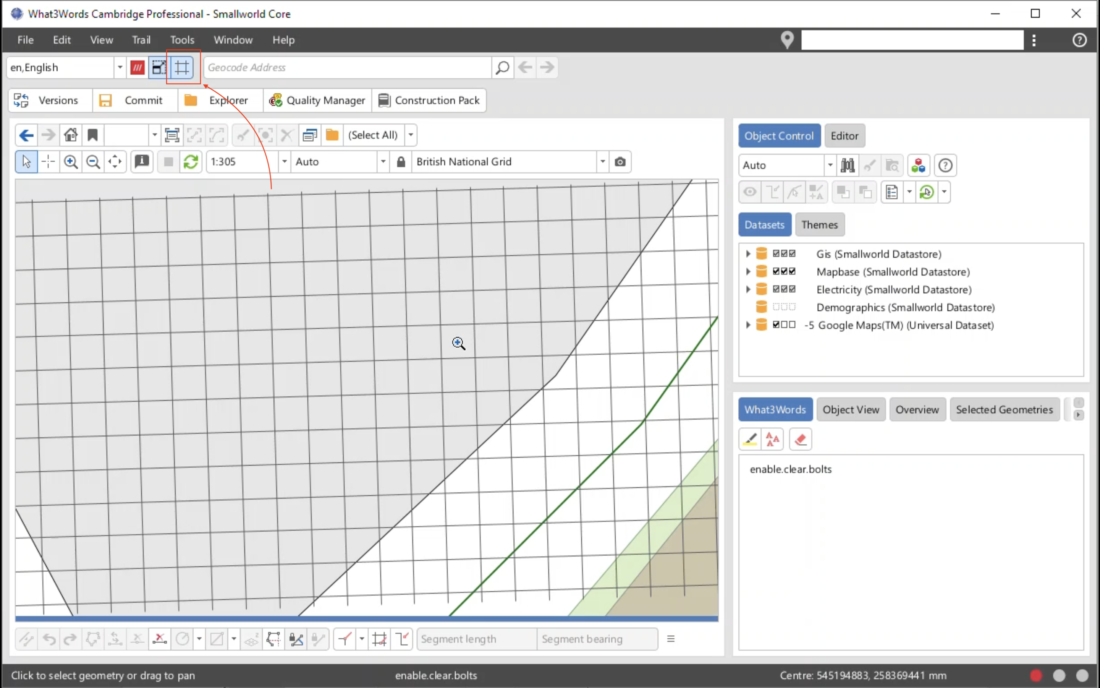Image resolution: width=1100 pixels, height=688 pixels.
Task: Expand the Gis dataset tree node
Action: (x=748, y=254)
